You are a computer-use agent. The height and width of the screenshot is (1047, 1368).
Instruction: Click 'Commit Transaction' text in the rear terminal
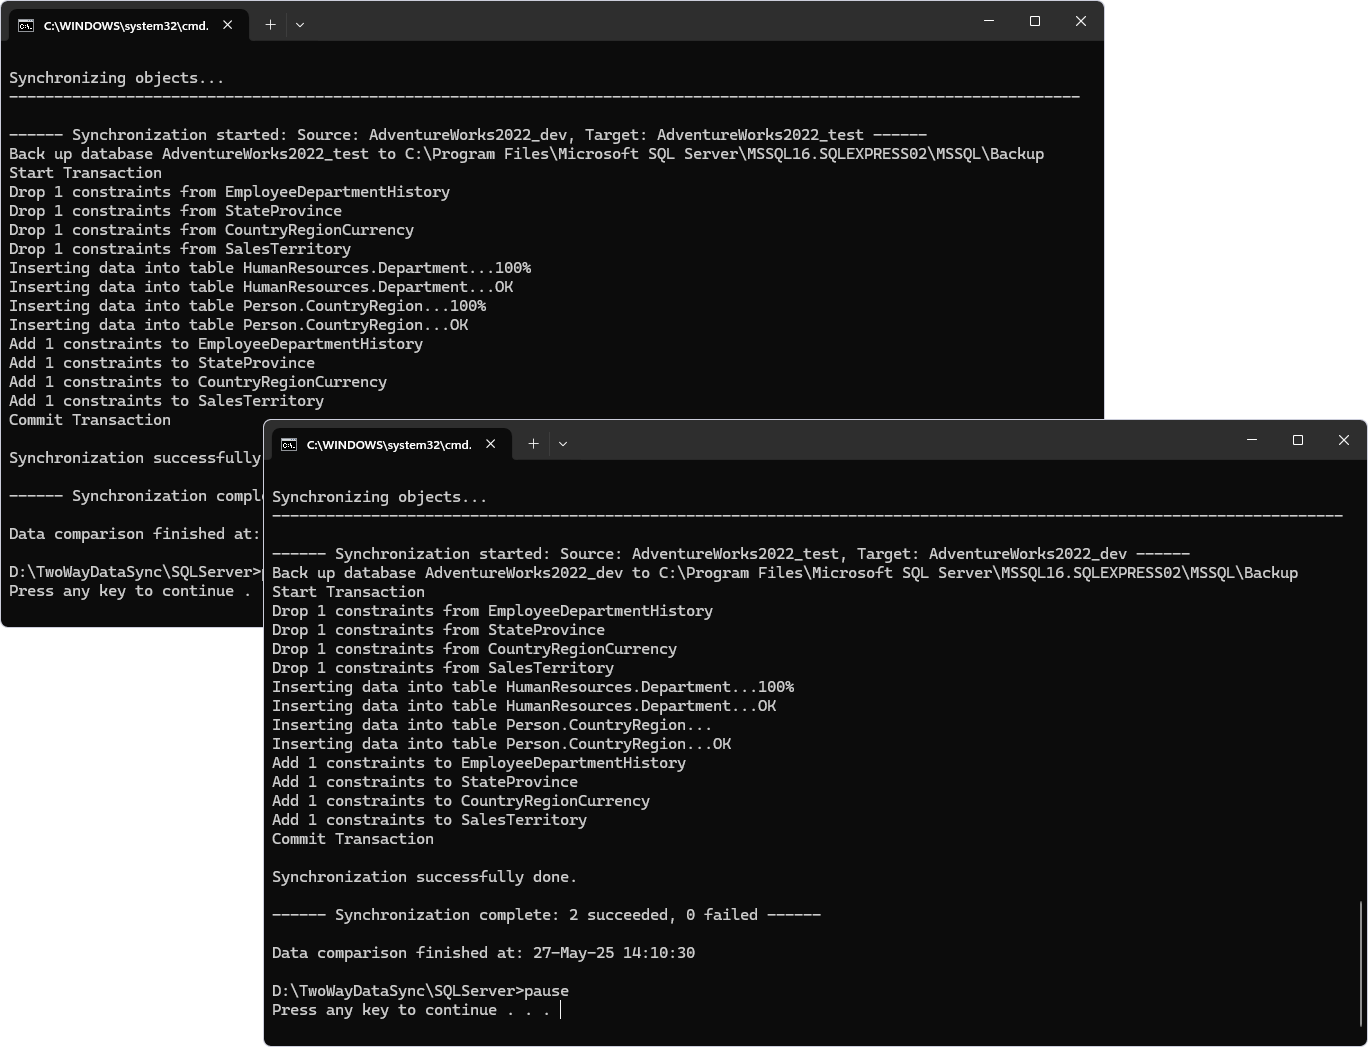(90, 420)
